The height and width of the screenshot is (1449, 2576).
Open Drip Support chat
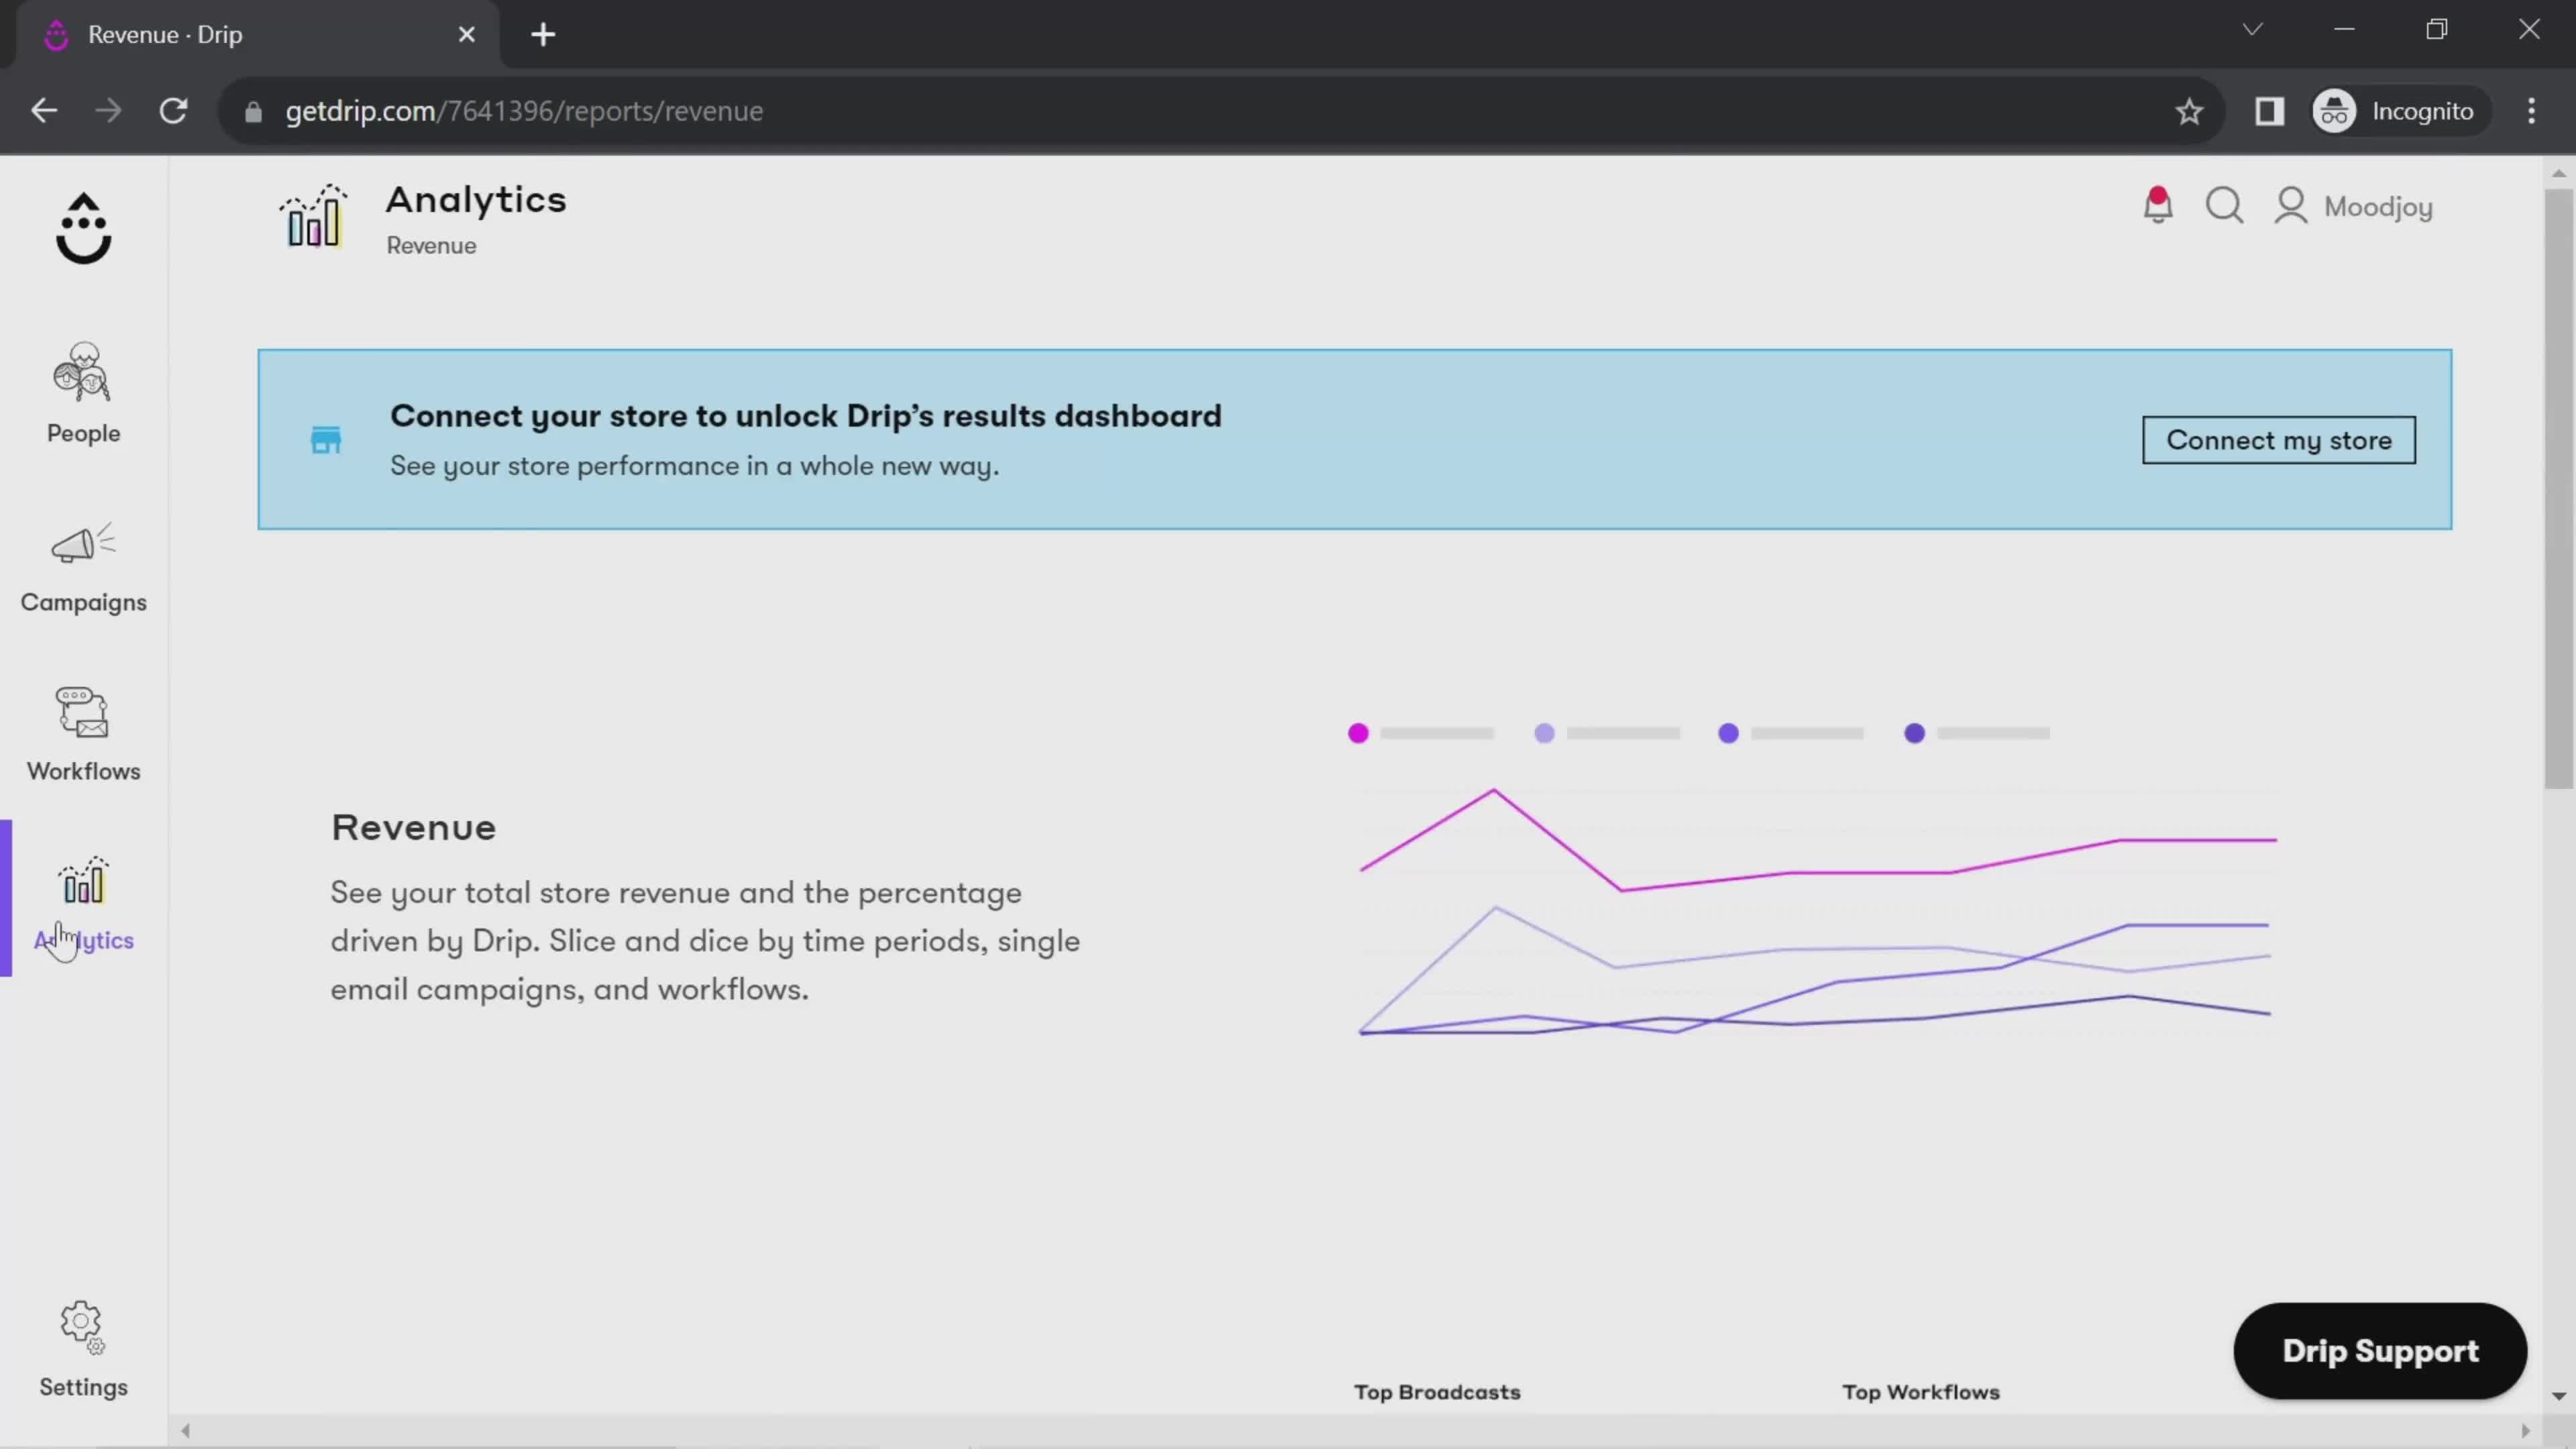(x=2379, y=1348)
